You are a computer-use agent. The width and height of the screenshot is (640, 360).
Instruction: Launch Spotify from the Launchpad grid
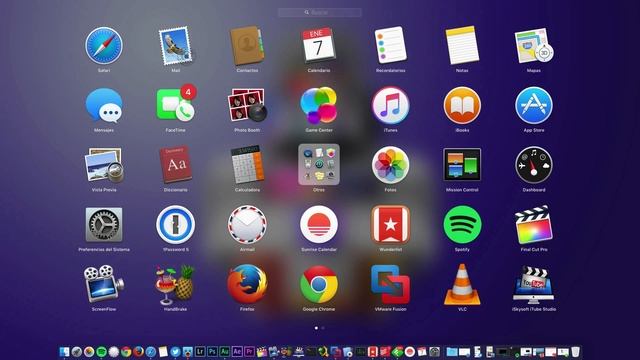[462, 224]
